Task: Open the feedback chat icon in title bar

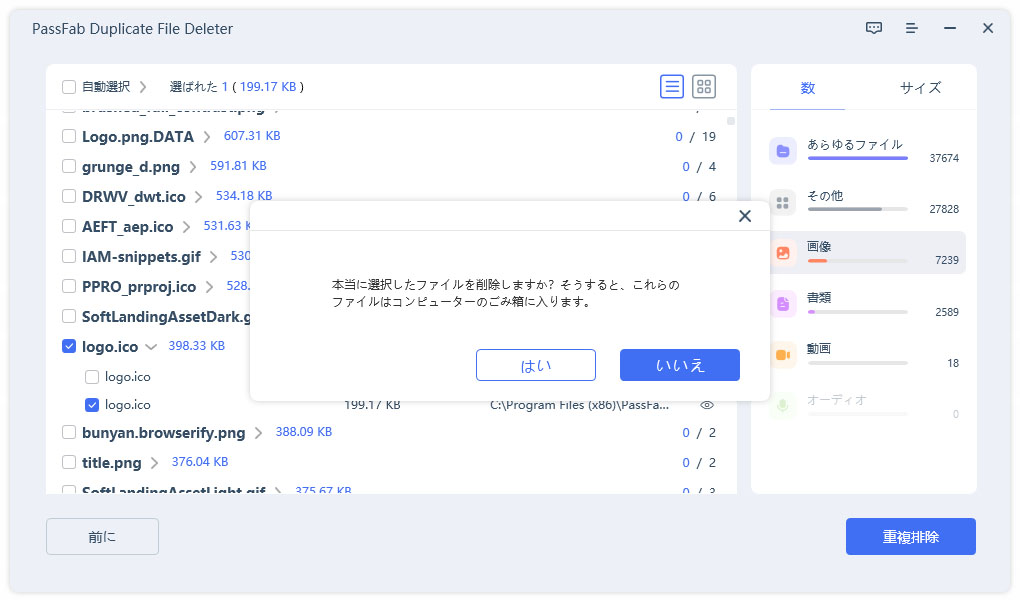Action: pos(874,28)
